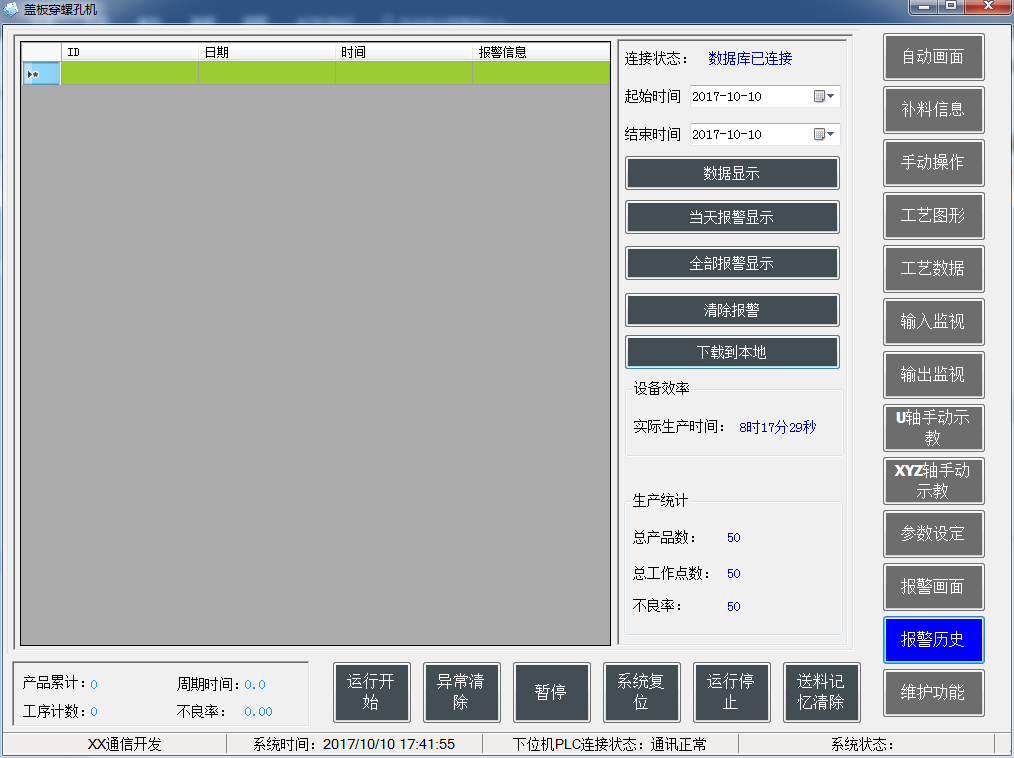Screen dimensions: 1014x758
Task: Open 维护功能 (maintenance functions)
Action: [x=933, y=693]
